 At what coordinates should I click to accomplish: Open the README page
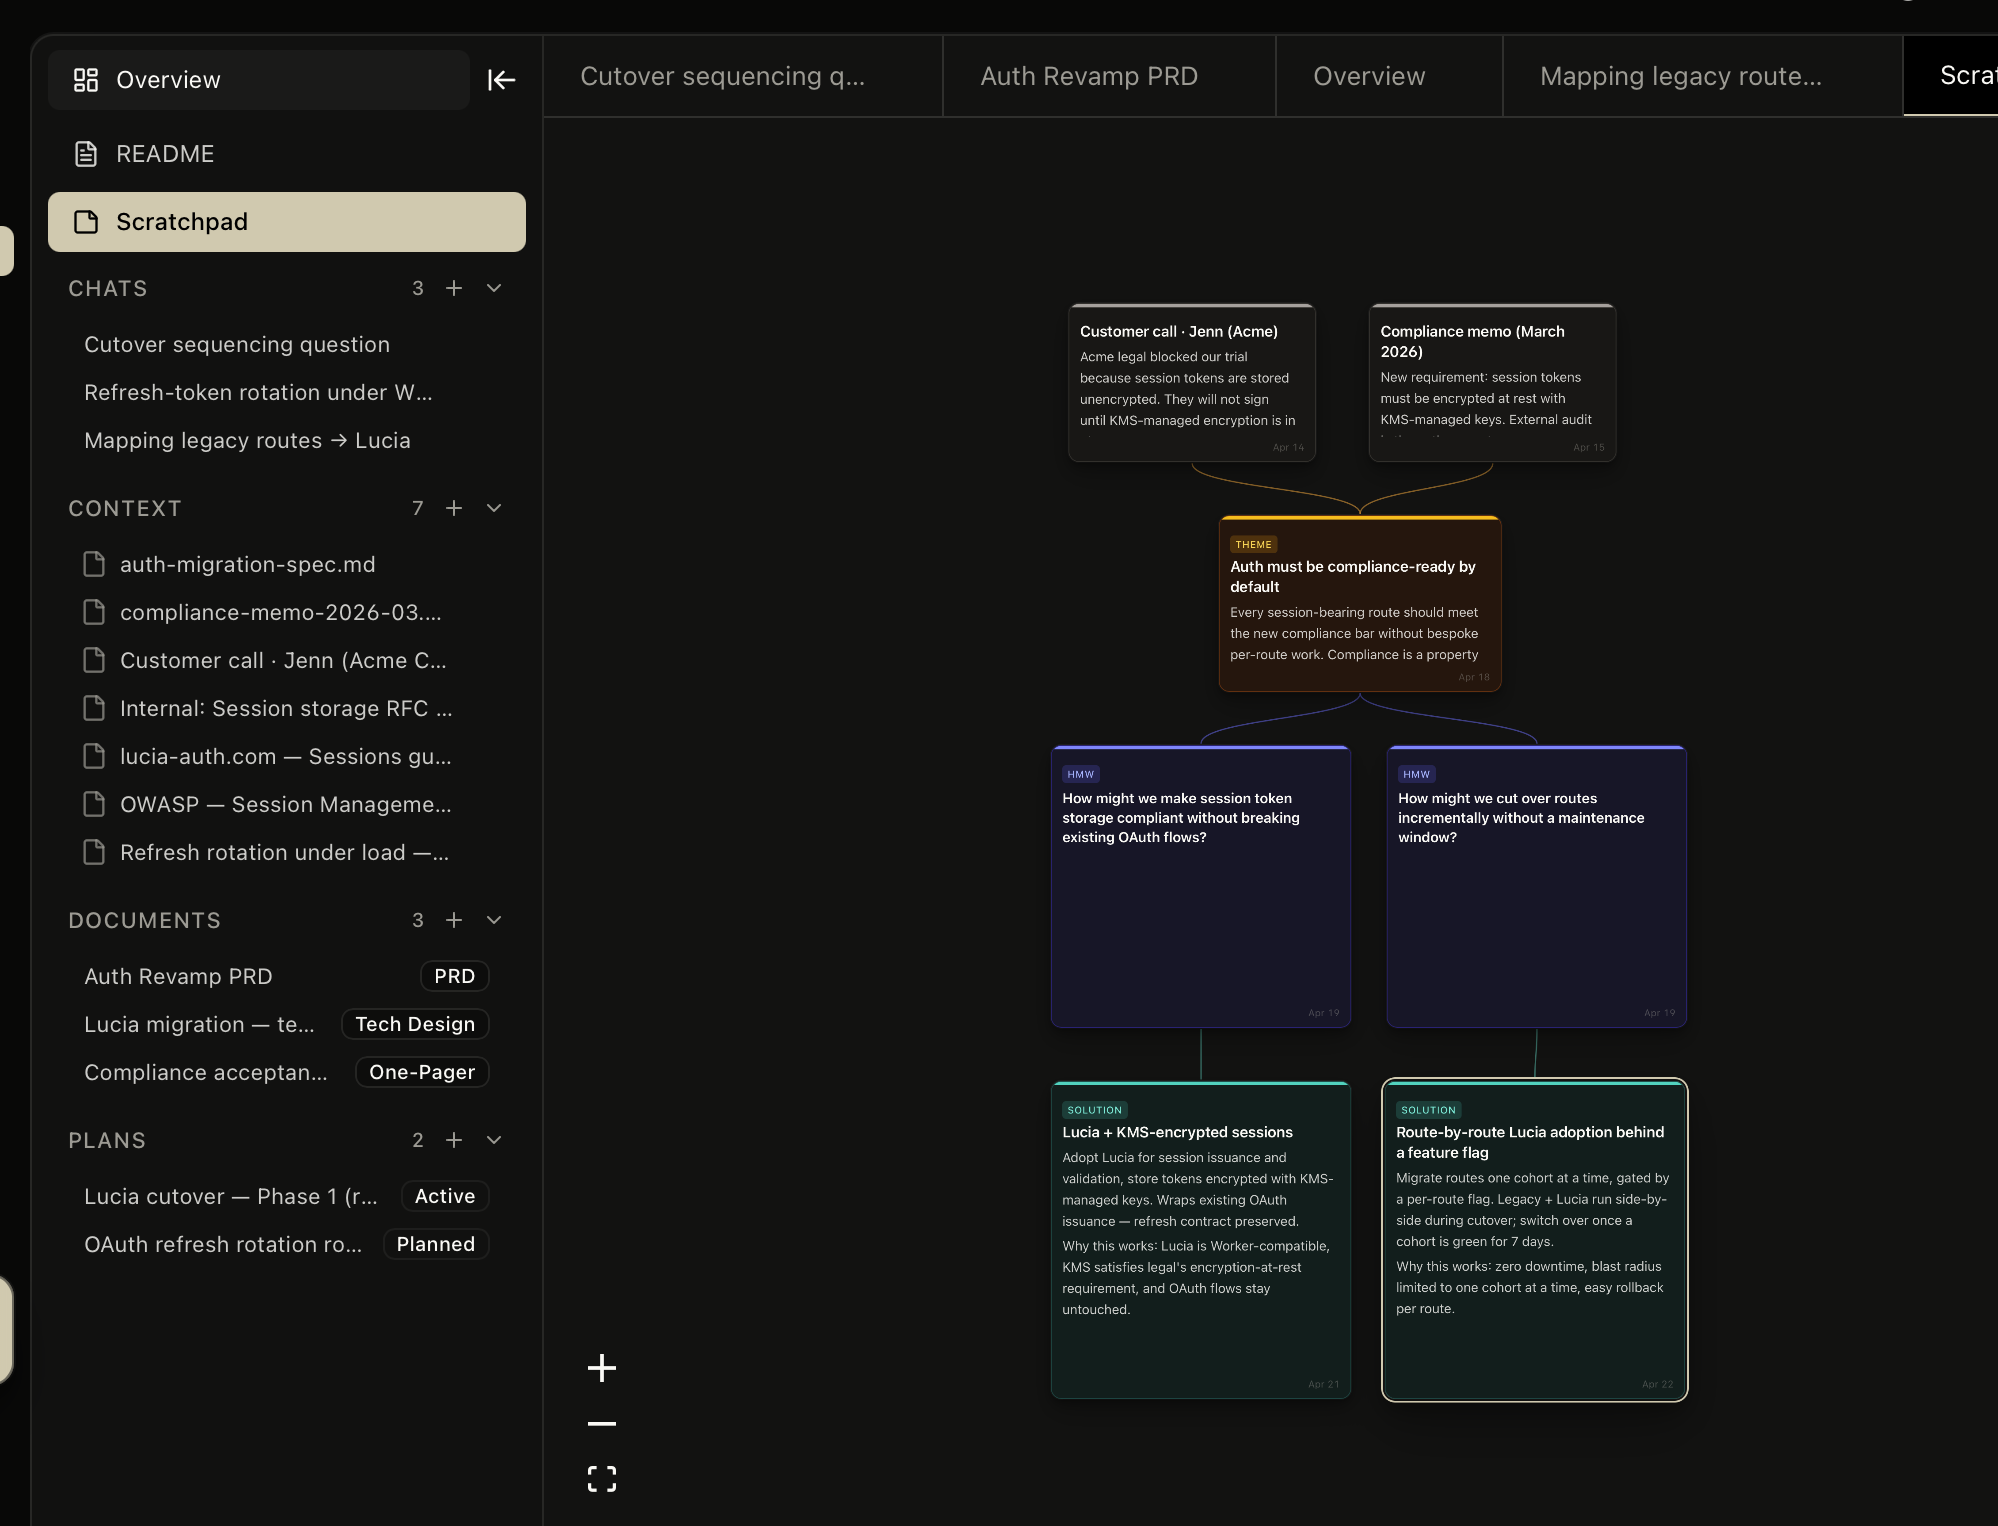tap(165, 154)
